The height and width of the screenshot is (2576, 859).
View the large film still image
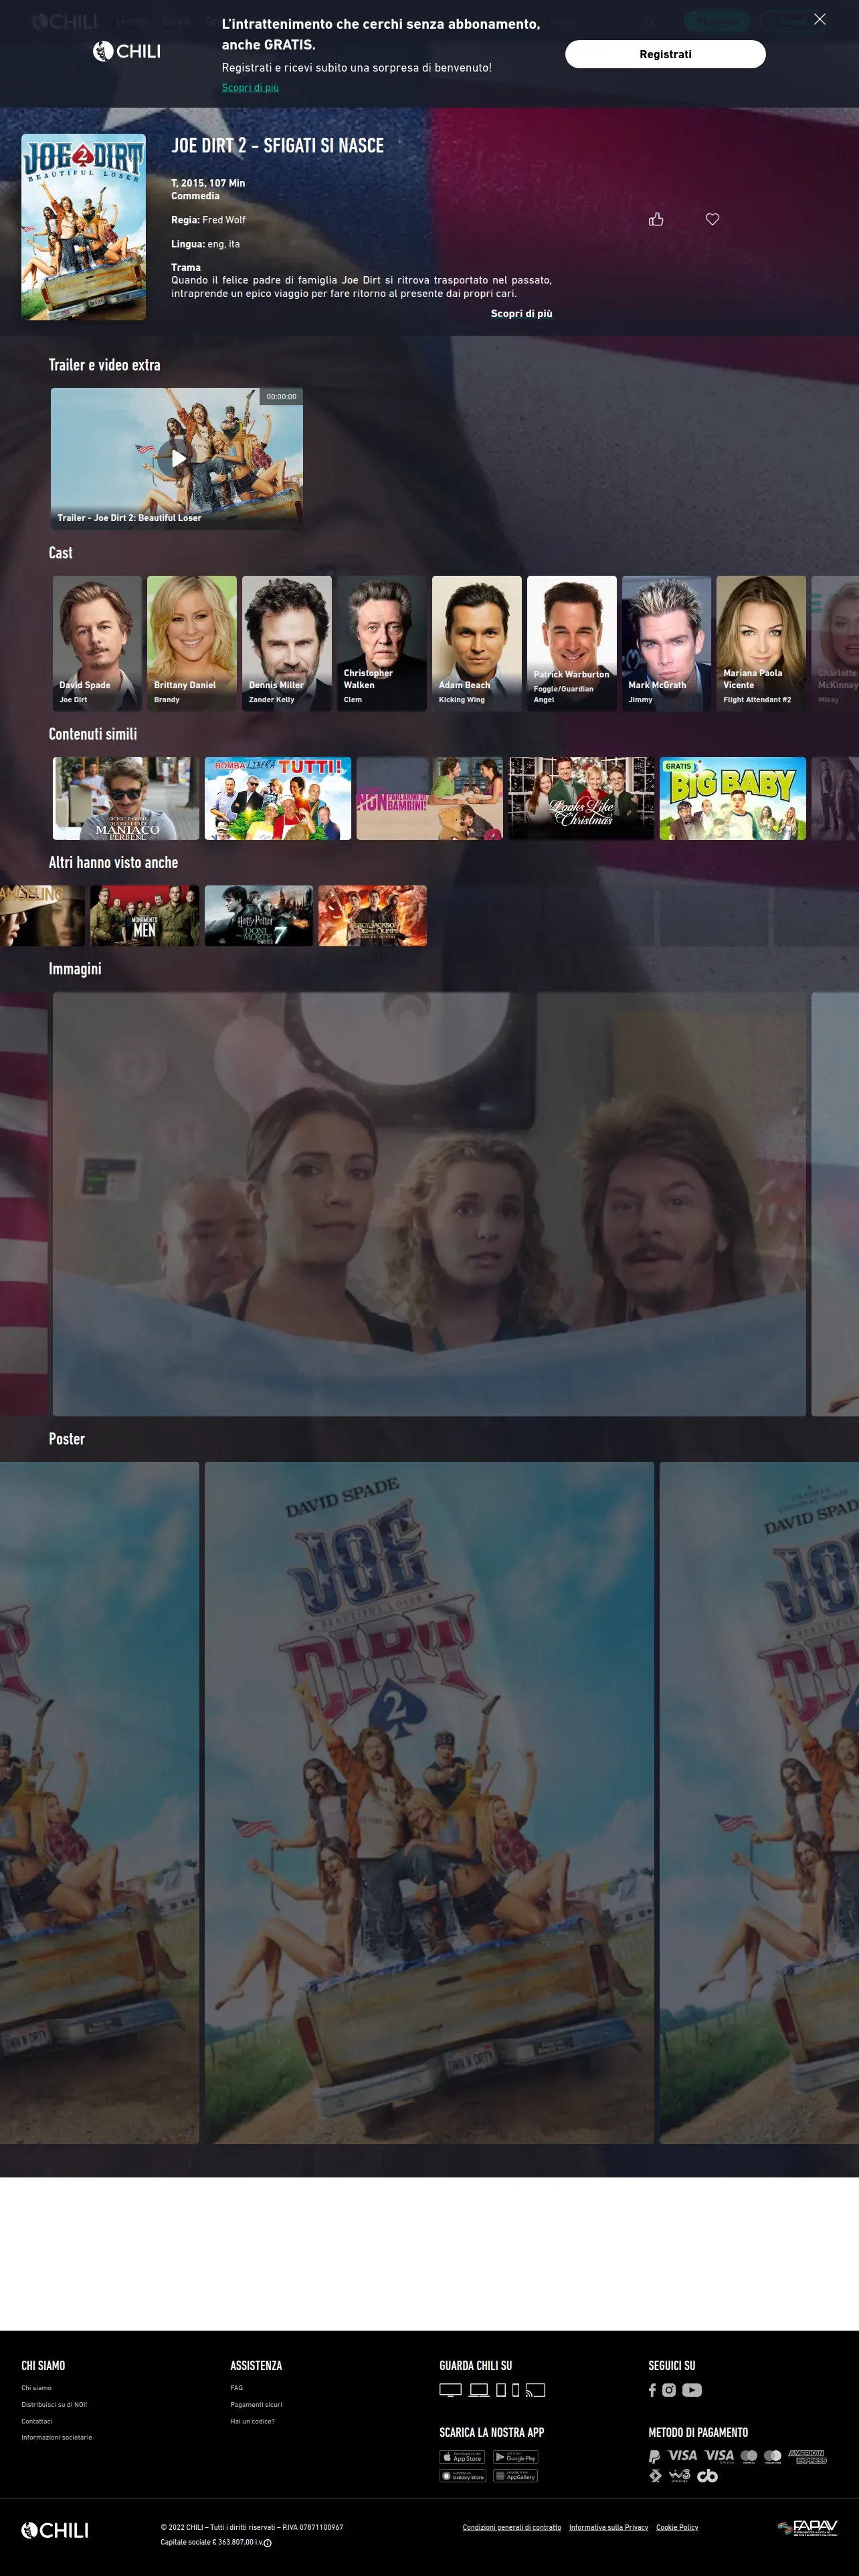tap(429, 1203)
